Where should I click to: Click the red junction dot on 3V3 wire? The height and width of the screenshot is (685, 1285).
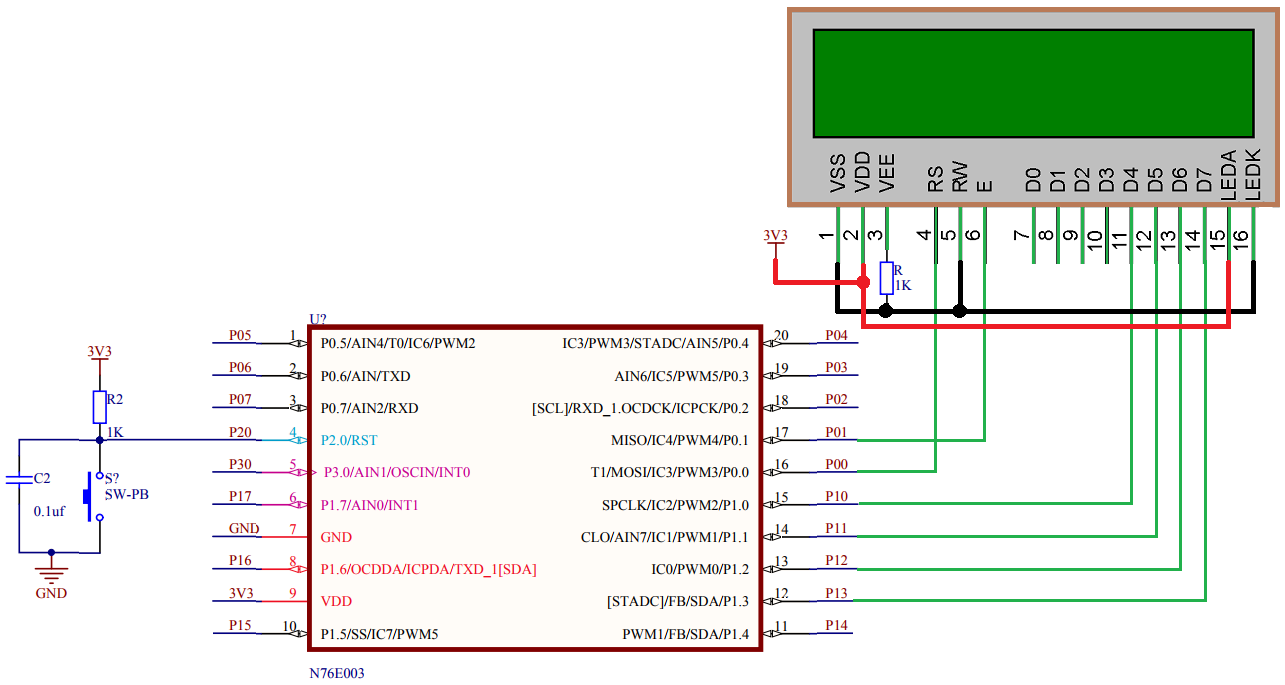click(x=863, y=282)
